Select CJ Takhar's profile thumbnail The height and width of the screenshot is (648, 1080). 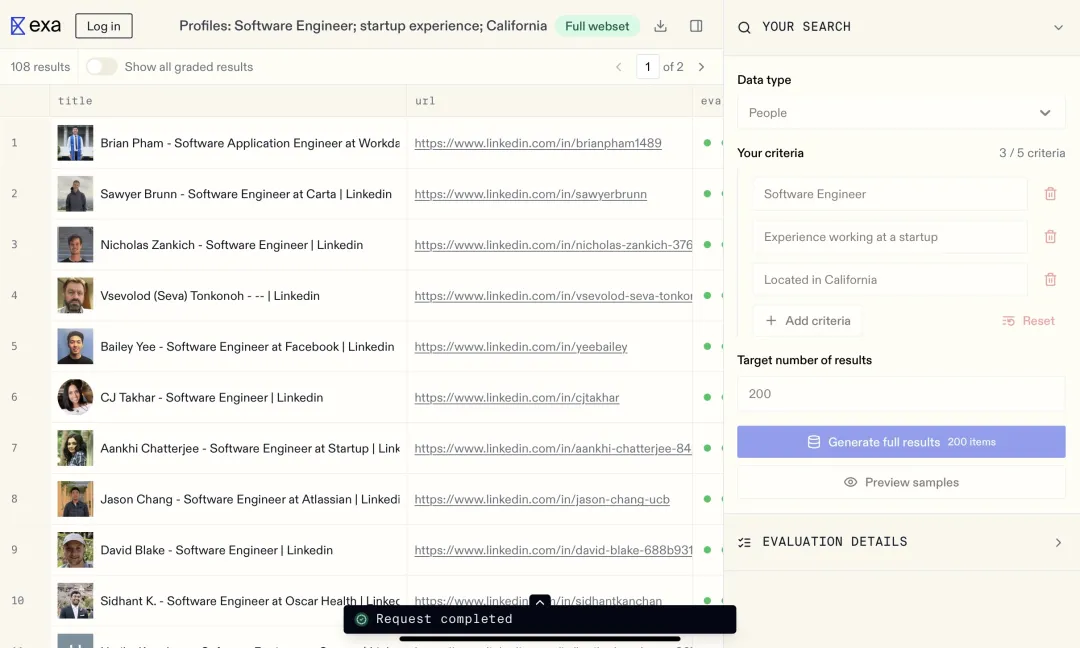(x=75, y=397)
